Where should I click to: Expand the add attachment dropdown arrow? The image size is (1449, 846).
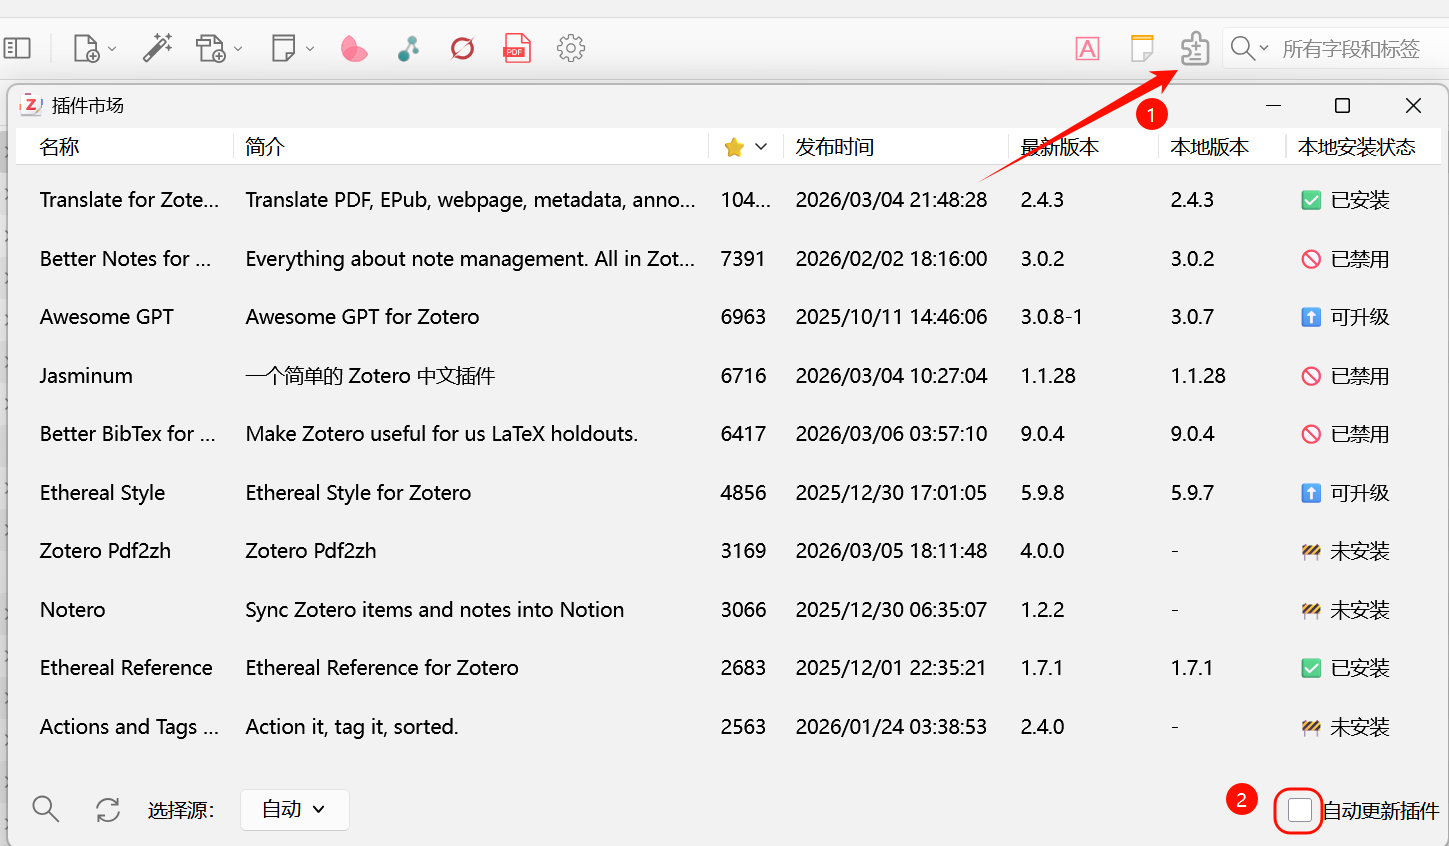click(238, 49)
